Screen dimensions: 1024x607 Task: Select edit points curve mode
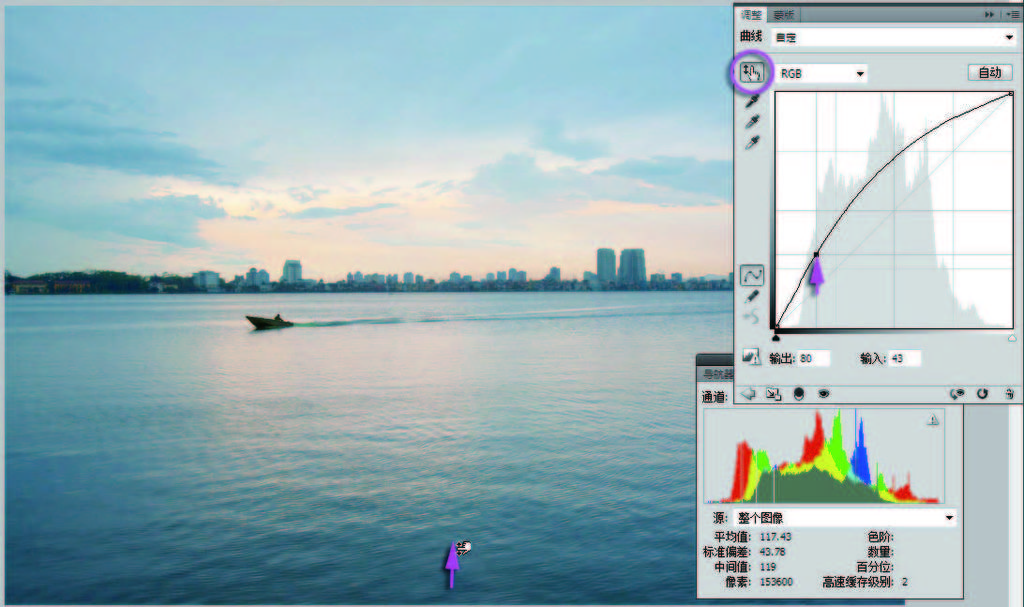click(752, 275)
